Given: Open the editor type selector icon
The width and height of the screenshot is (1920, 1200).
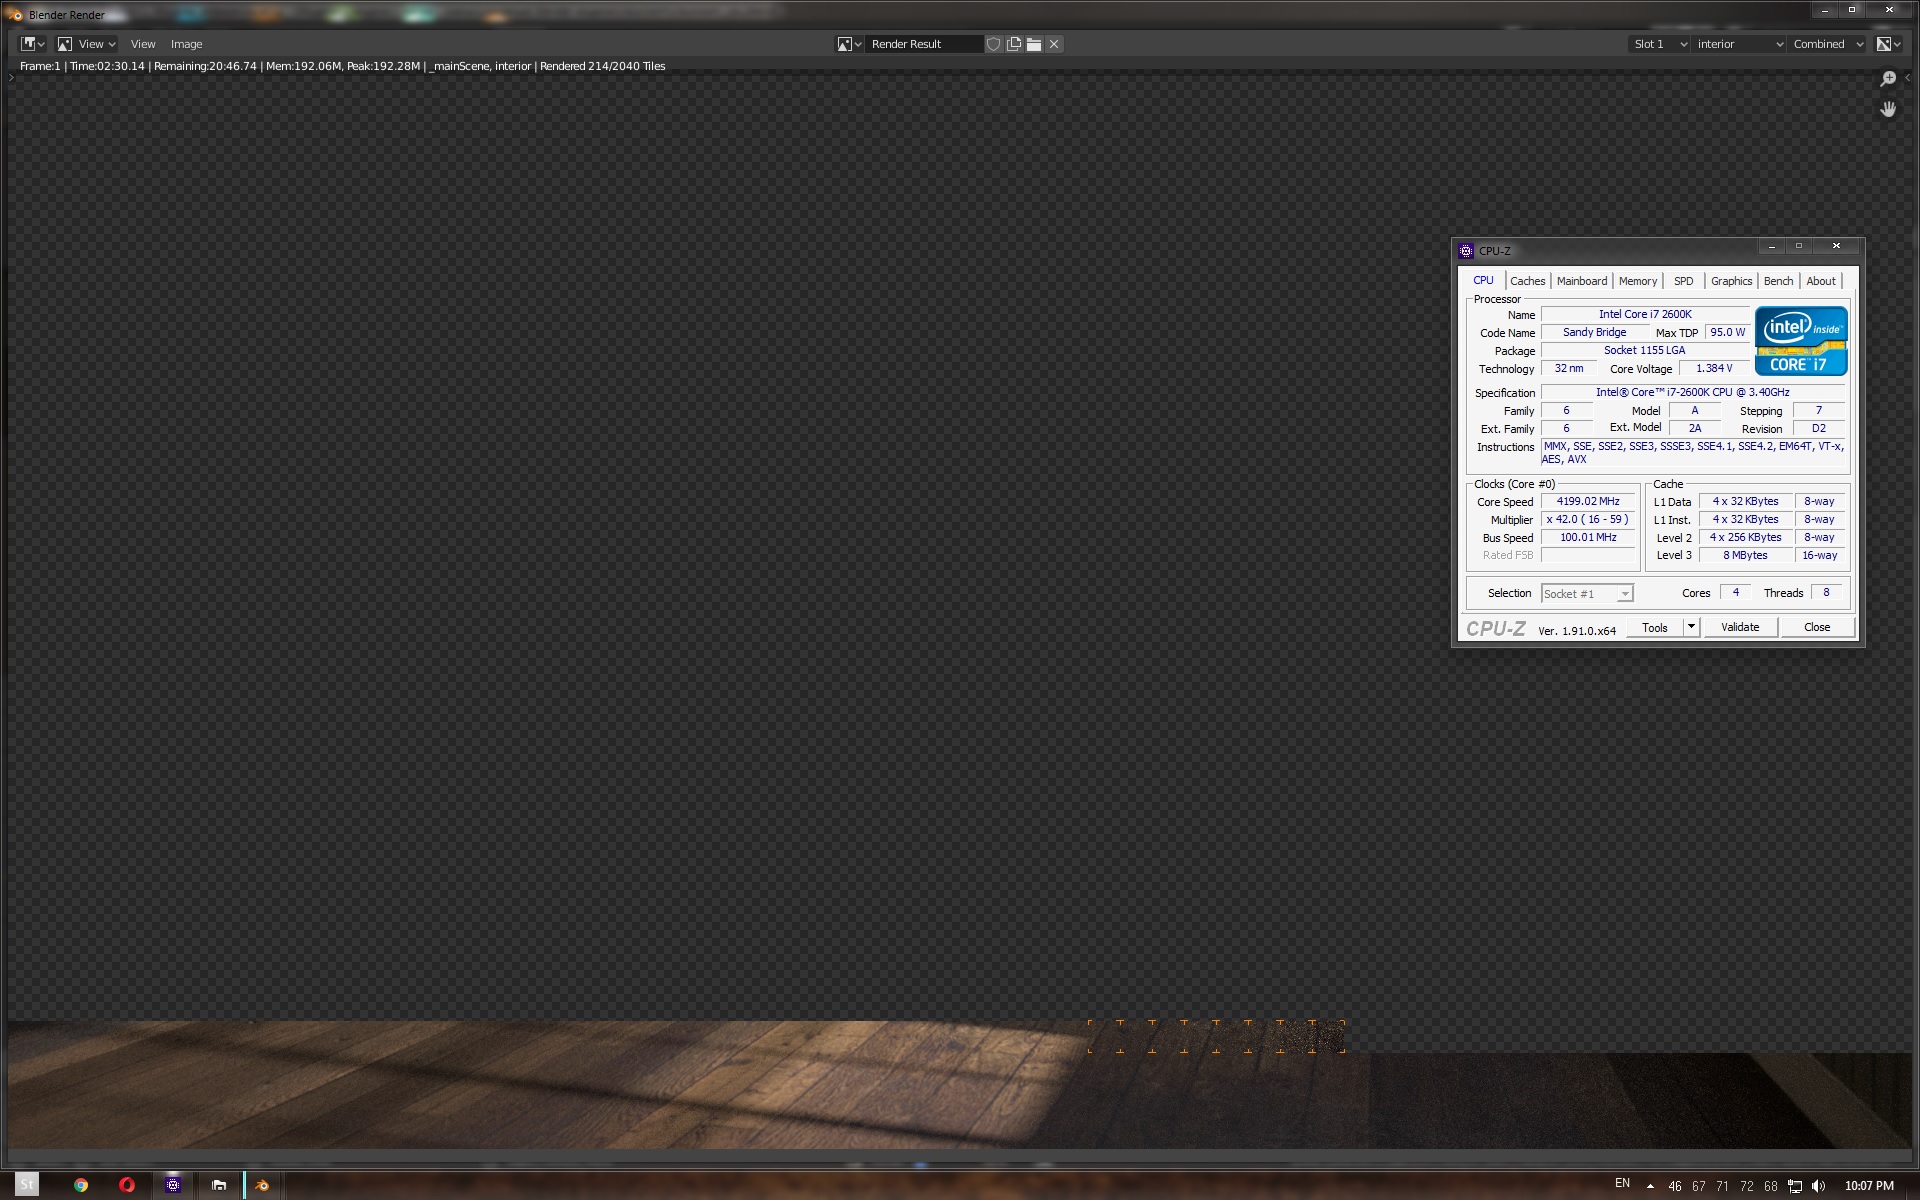Looking at the screenshot, I should tap(32, 44).
